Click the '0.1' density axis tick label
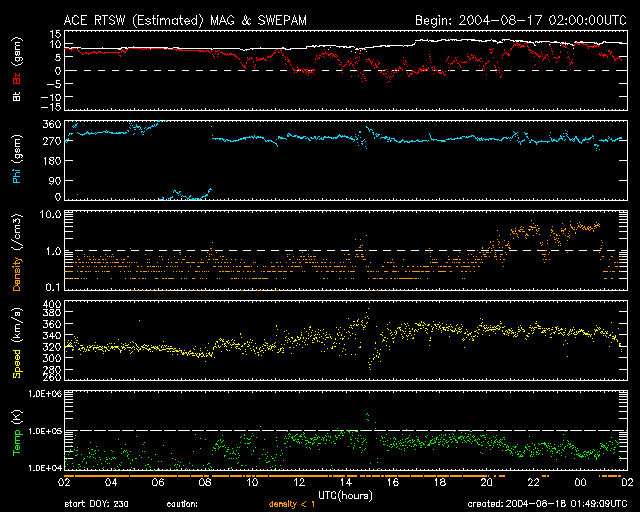Image resolution: width=640 pixels, height=512 pixels. tap(53, 287)
